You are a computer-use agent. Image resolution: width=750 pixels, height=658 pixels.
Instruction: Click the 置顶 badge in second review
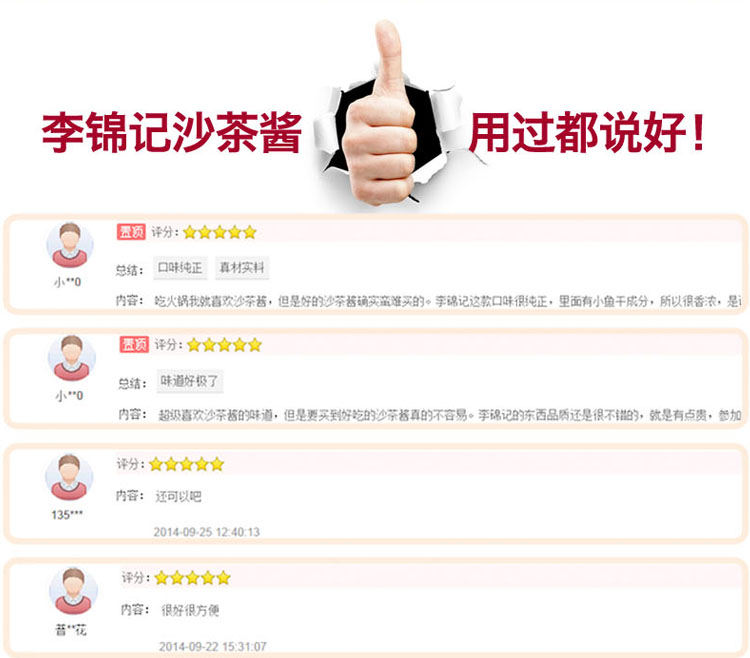[134, 344]
